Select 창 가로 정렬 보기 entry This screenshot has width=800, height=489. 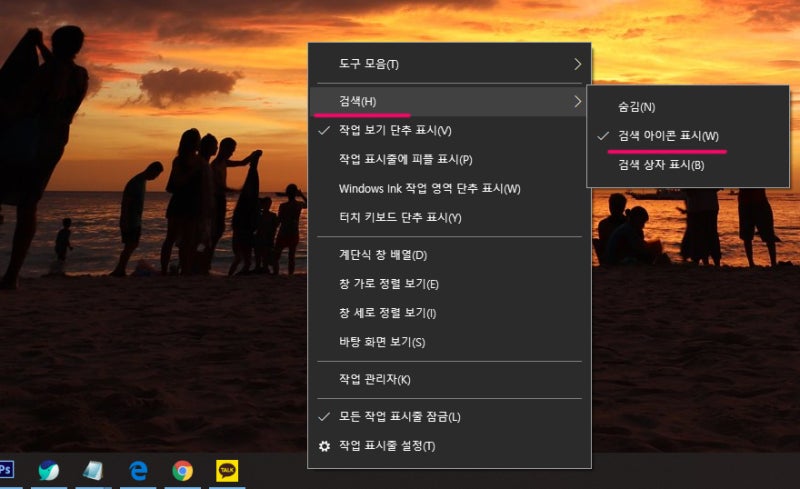449,284
